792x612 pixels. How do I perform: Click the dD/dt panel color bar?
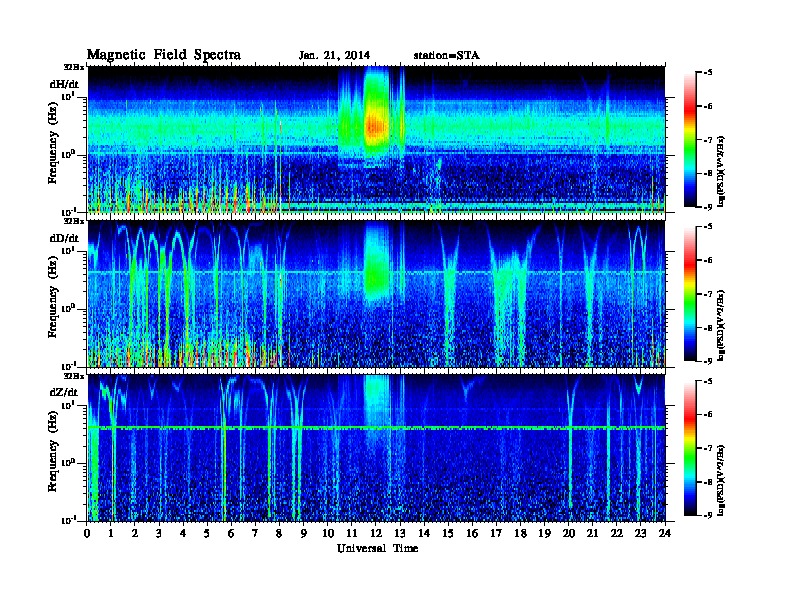(690, 294)
